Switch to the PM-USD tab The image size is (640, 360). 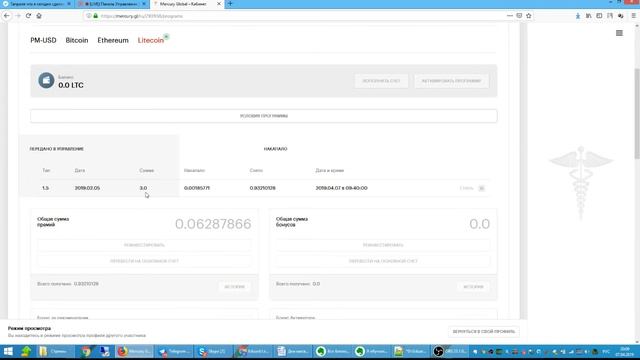(x=43, y=40)
